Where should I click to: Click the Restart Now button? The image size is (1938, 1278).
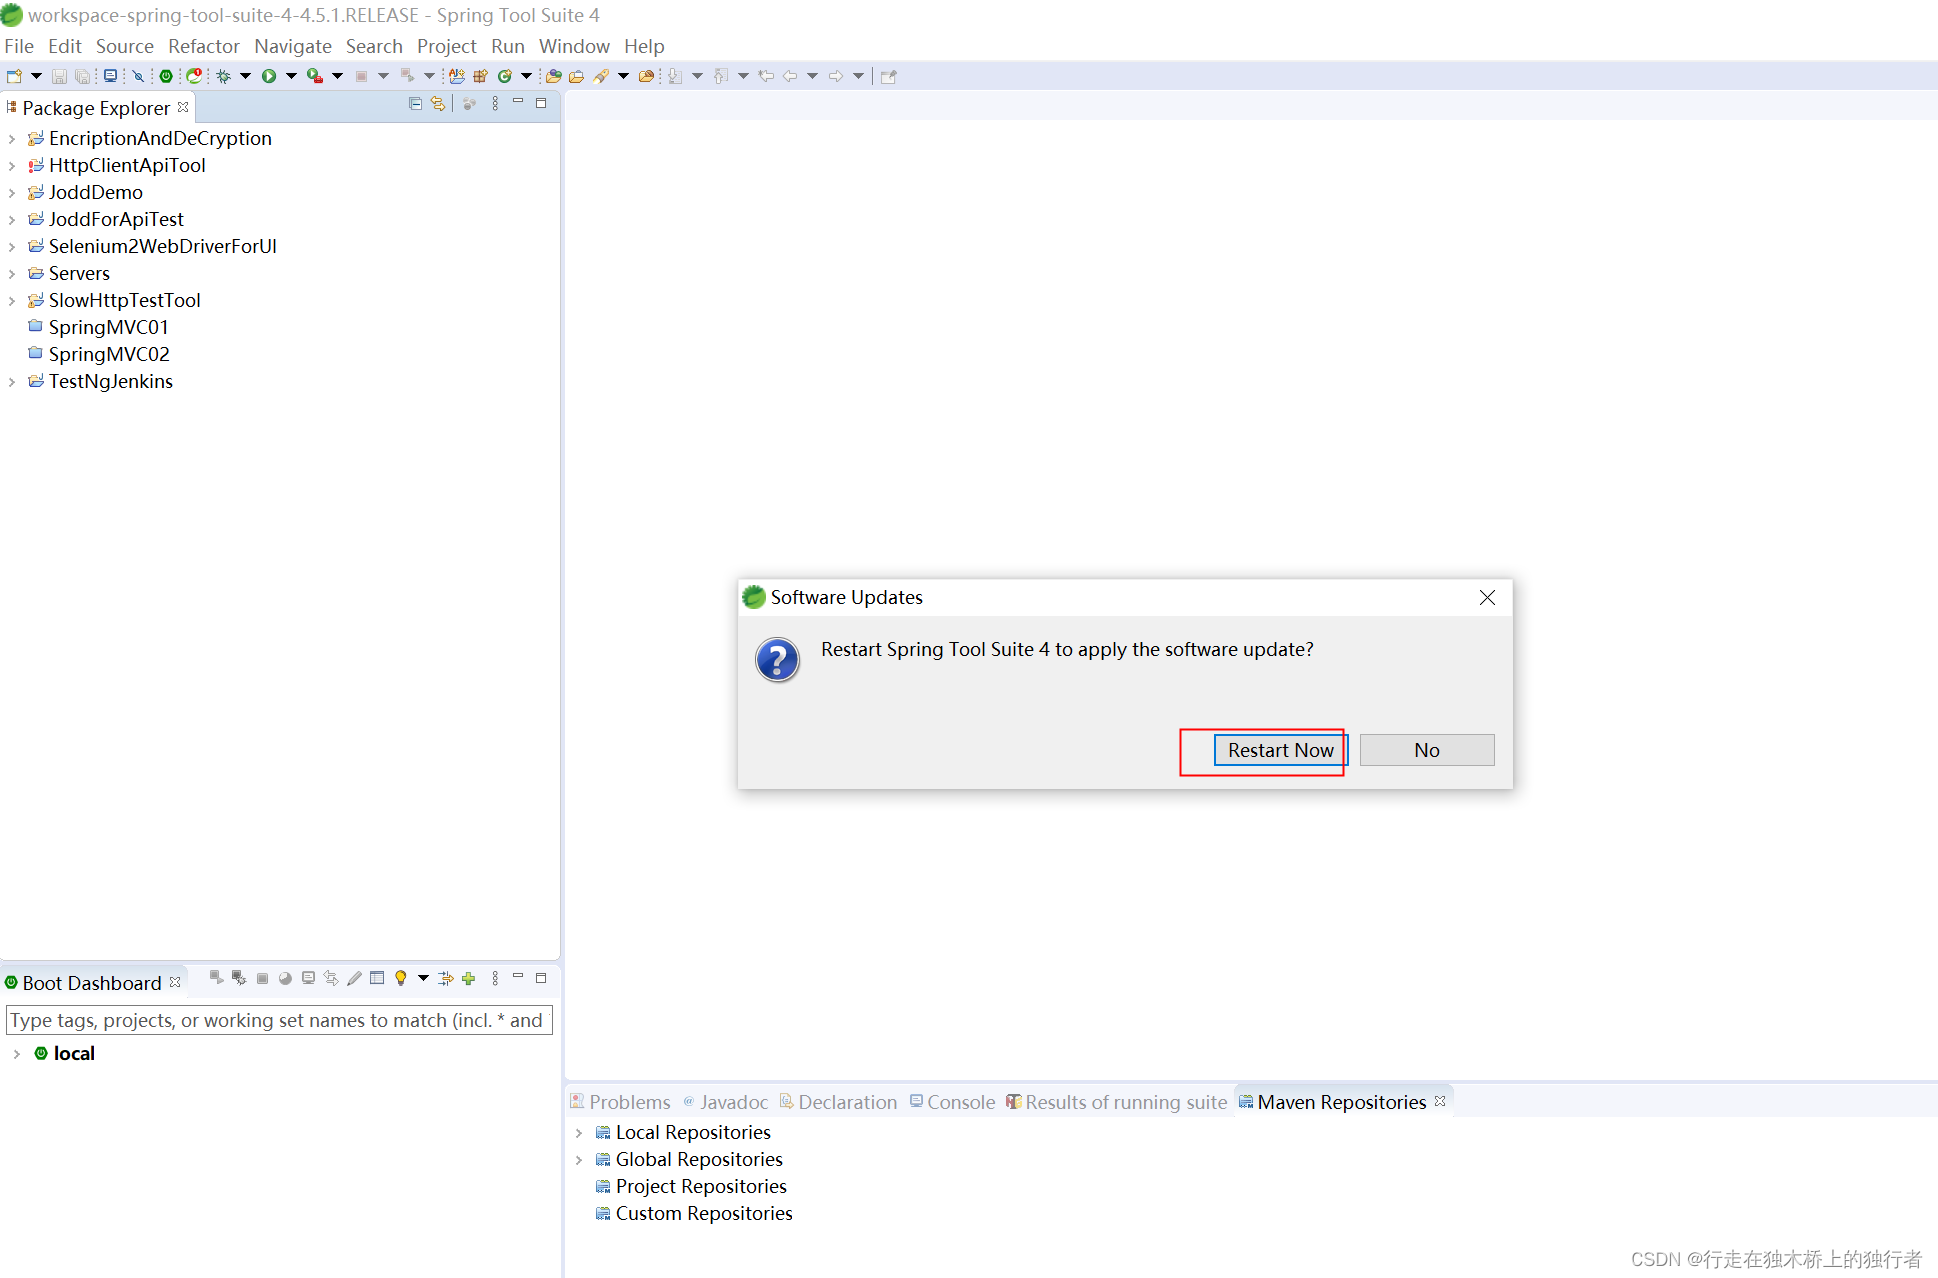click(1276, 747)
